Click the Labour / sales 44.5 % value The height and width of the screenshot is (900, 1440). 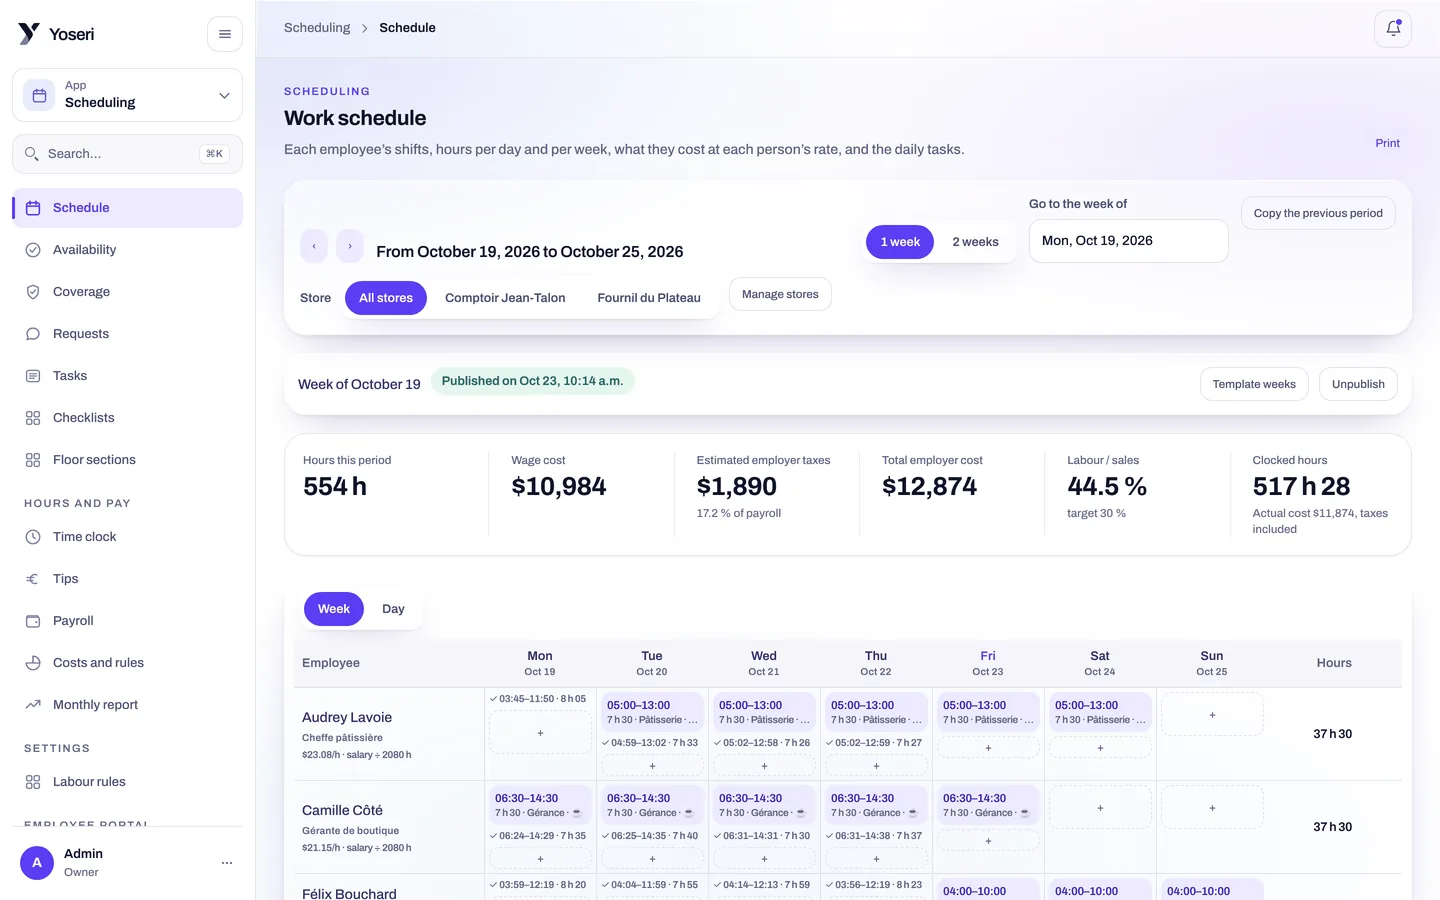coord(1107,487)
